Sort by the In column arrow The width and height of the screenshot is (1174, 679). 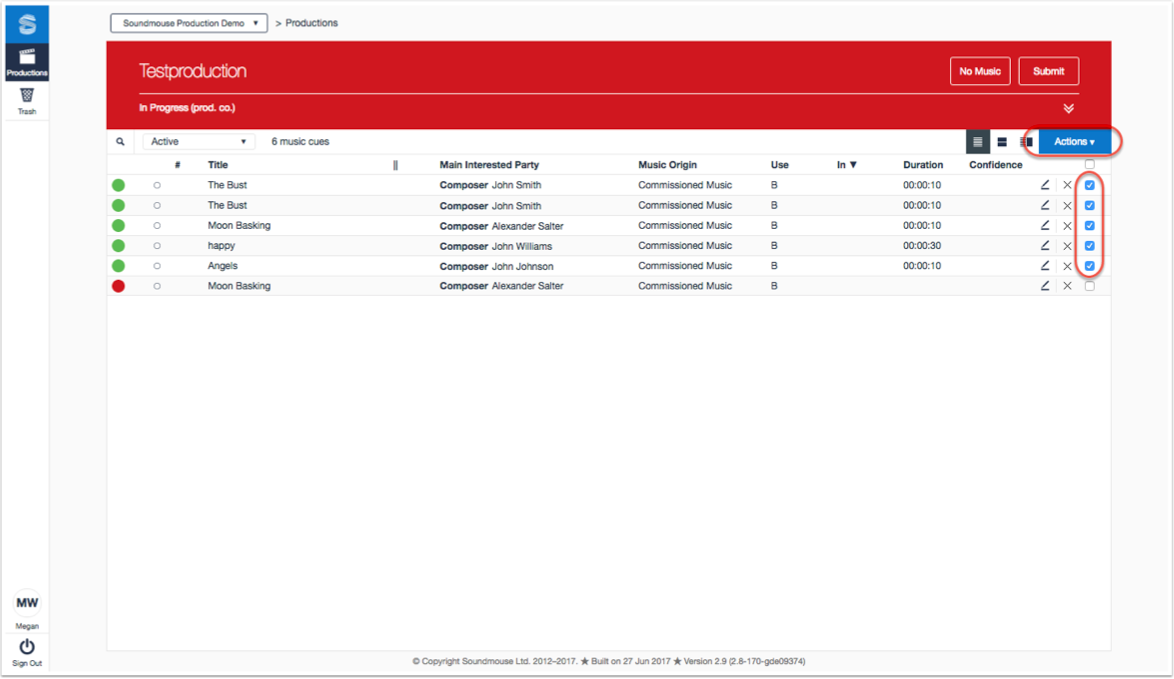[853, 165]
